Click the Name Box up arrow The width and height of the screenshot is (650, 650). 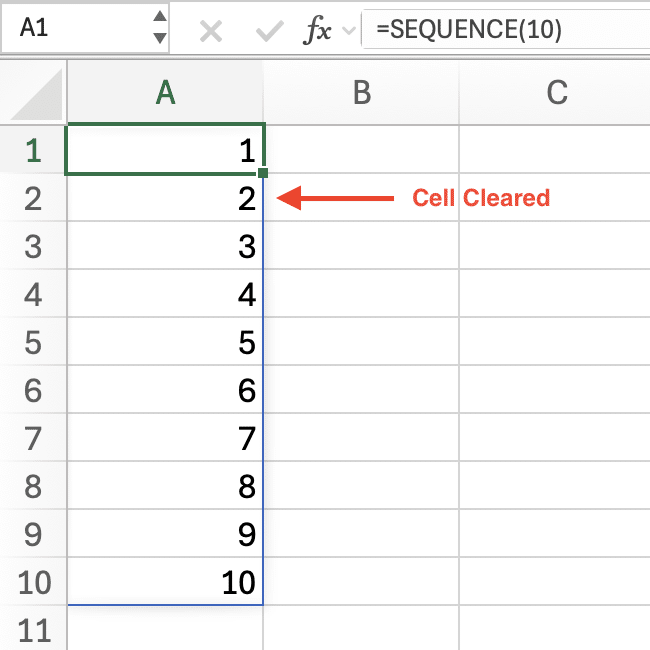click(160, 17)
